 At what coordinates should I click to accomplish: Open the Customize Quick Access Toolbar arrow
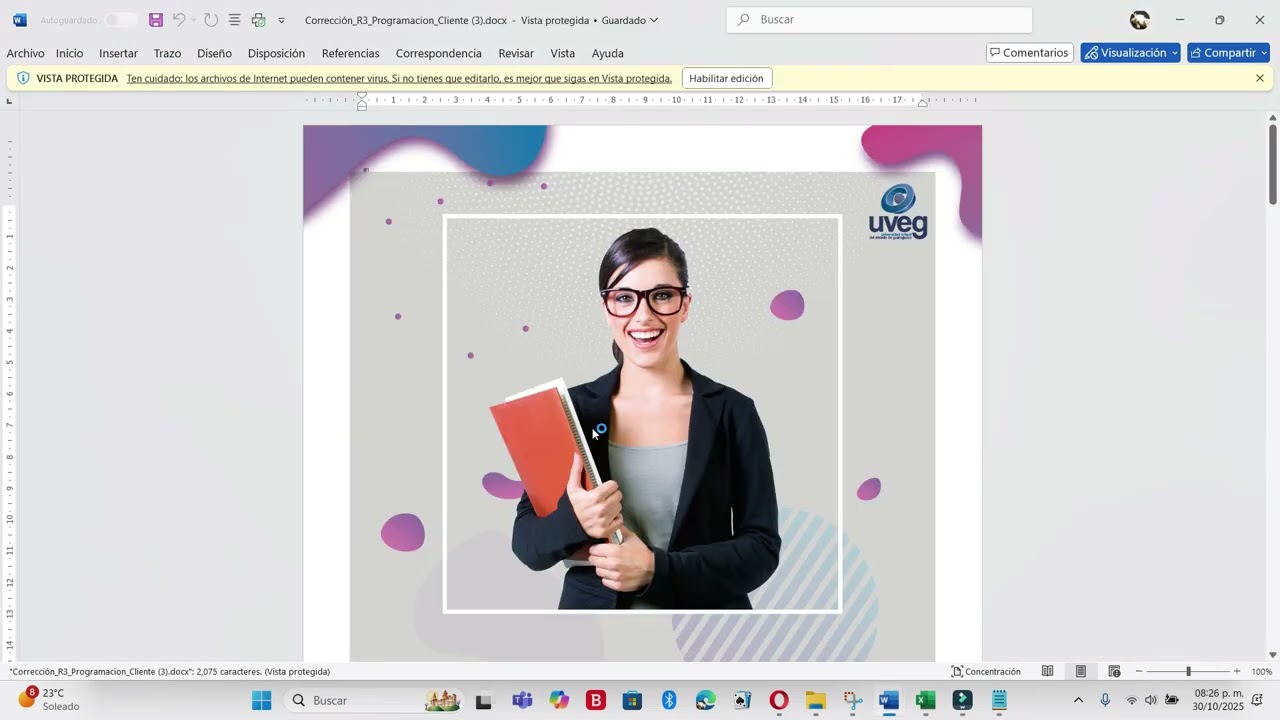pyautogui.click(x=281, y=20)
